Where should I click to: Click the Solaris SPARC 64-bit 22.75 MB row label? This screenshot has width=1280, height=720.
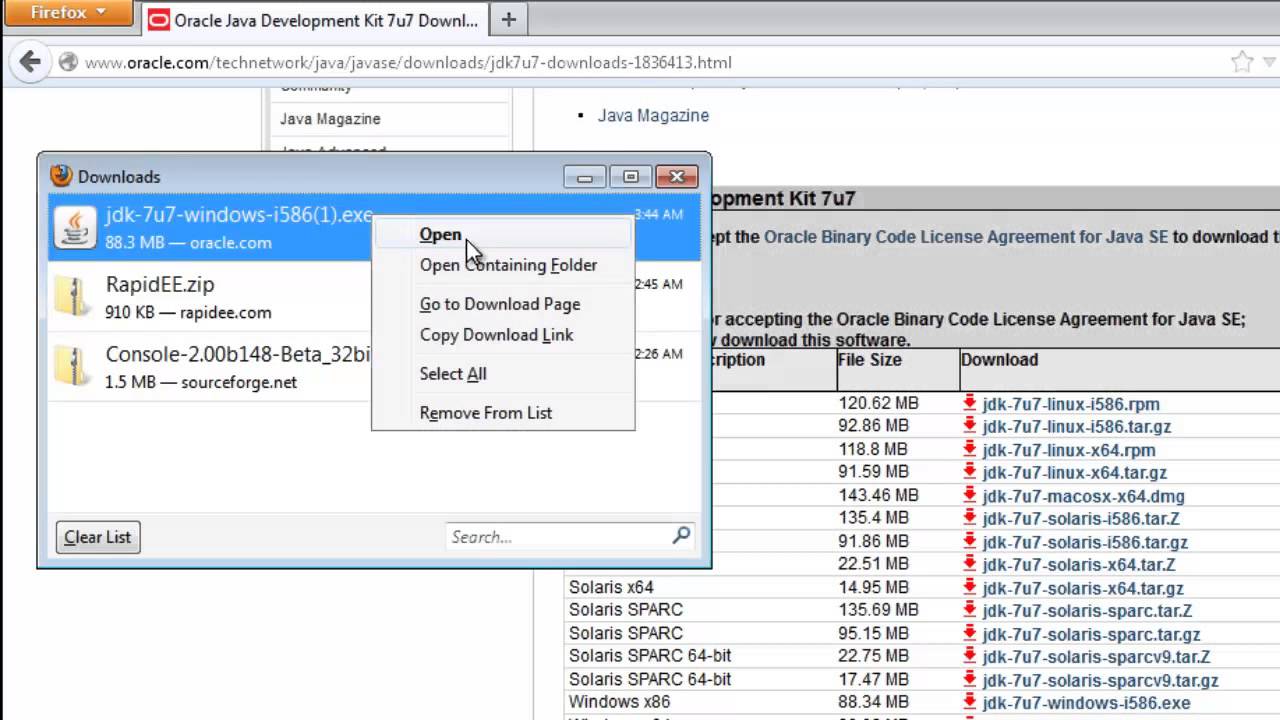click(x=650, y=656)
